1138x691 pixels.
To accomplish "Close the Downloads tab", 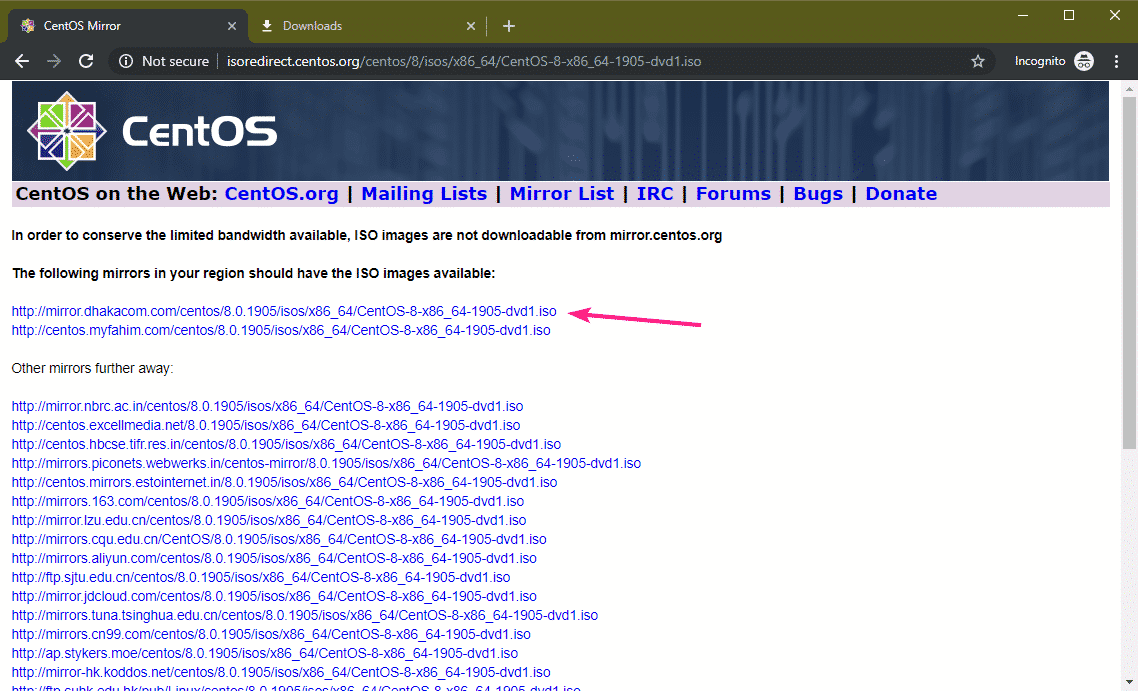I will tap(470, 26).
